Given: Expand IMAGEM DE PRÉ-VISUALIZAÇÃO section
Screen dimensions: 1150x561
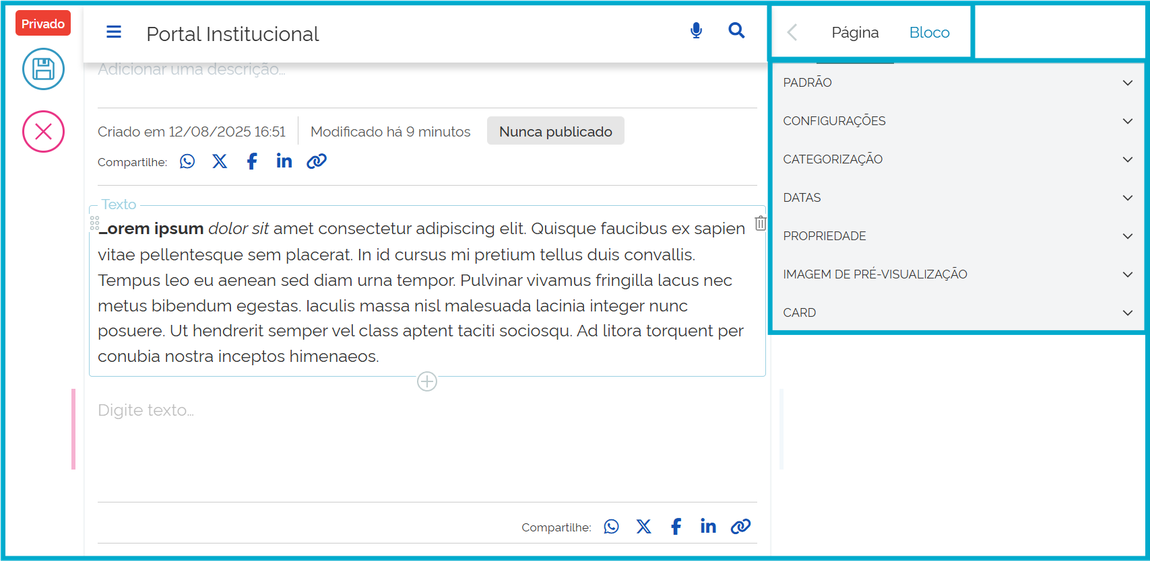Looking at the screenshot, I should pos(958,274).
